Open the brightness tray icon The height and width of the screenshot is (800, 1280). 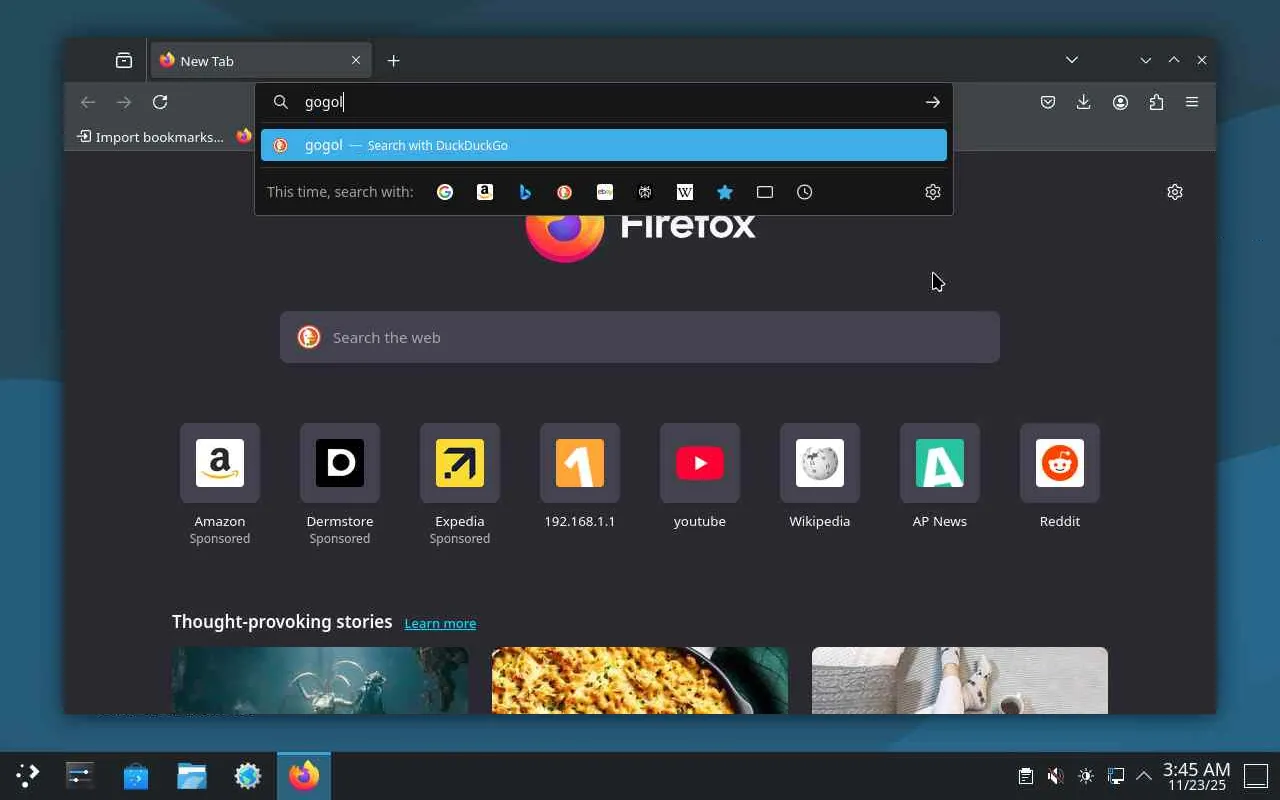click(x=1086, y=775)
